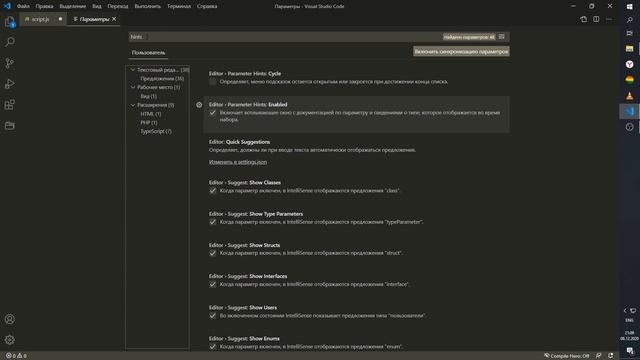Select HTML (1) in settings tree
Image resolution: width=640 pixels, height=360 pixels.
[151, 114]
